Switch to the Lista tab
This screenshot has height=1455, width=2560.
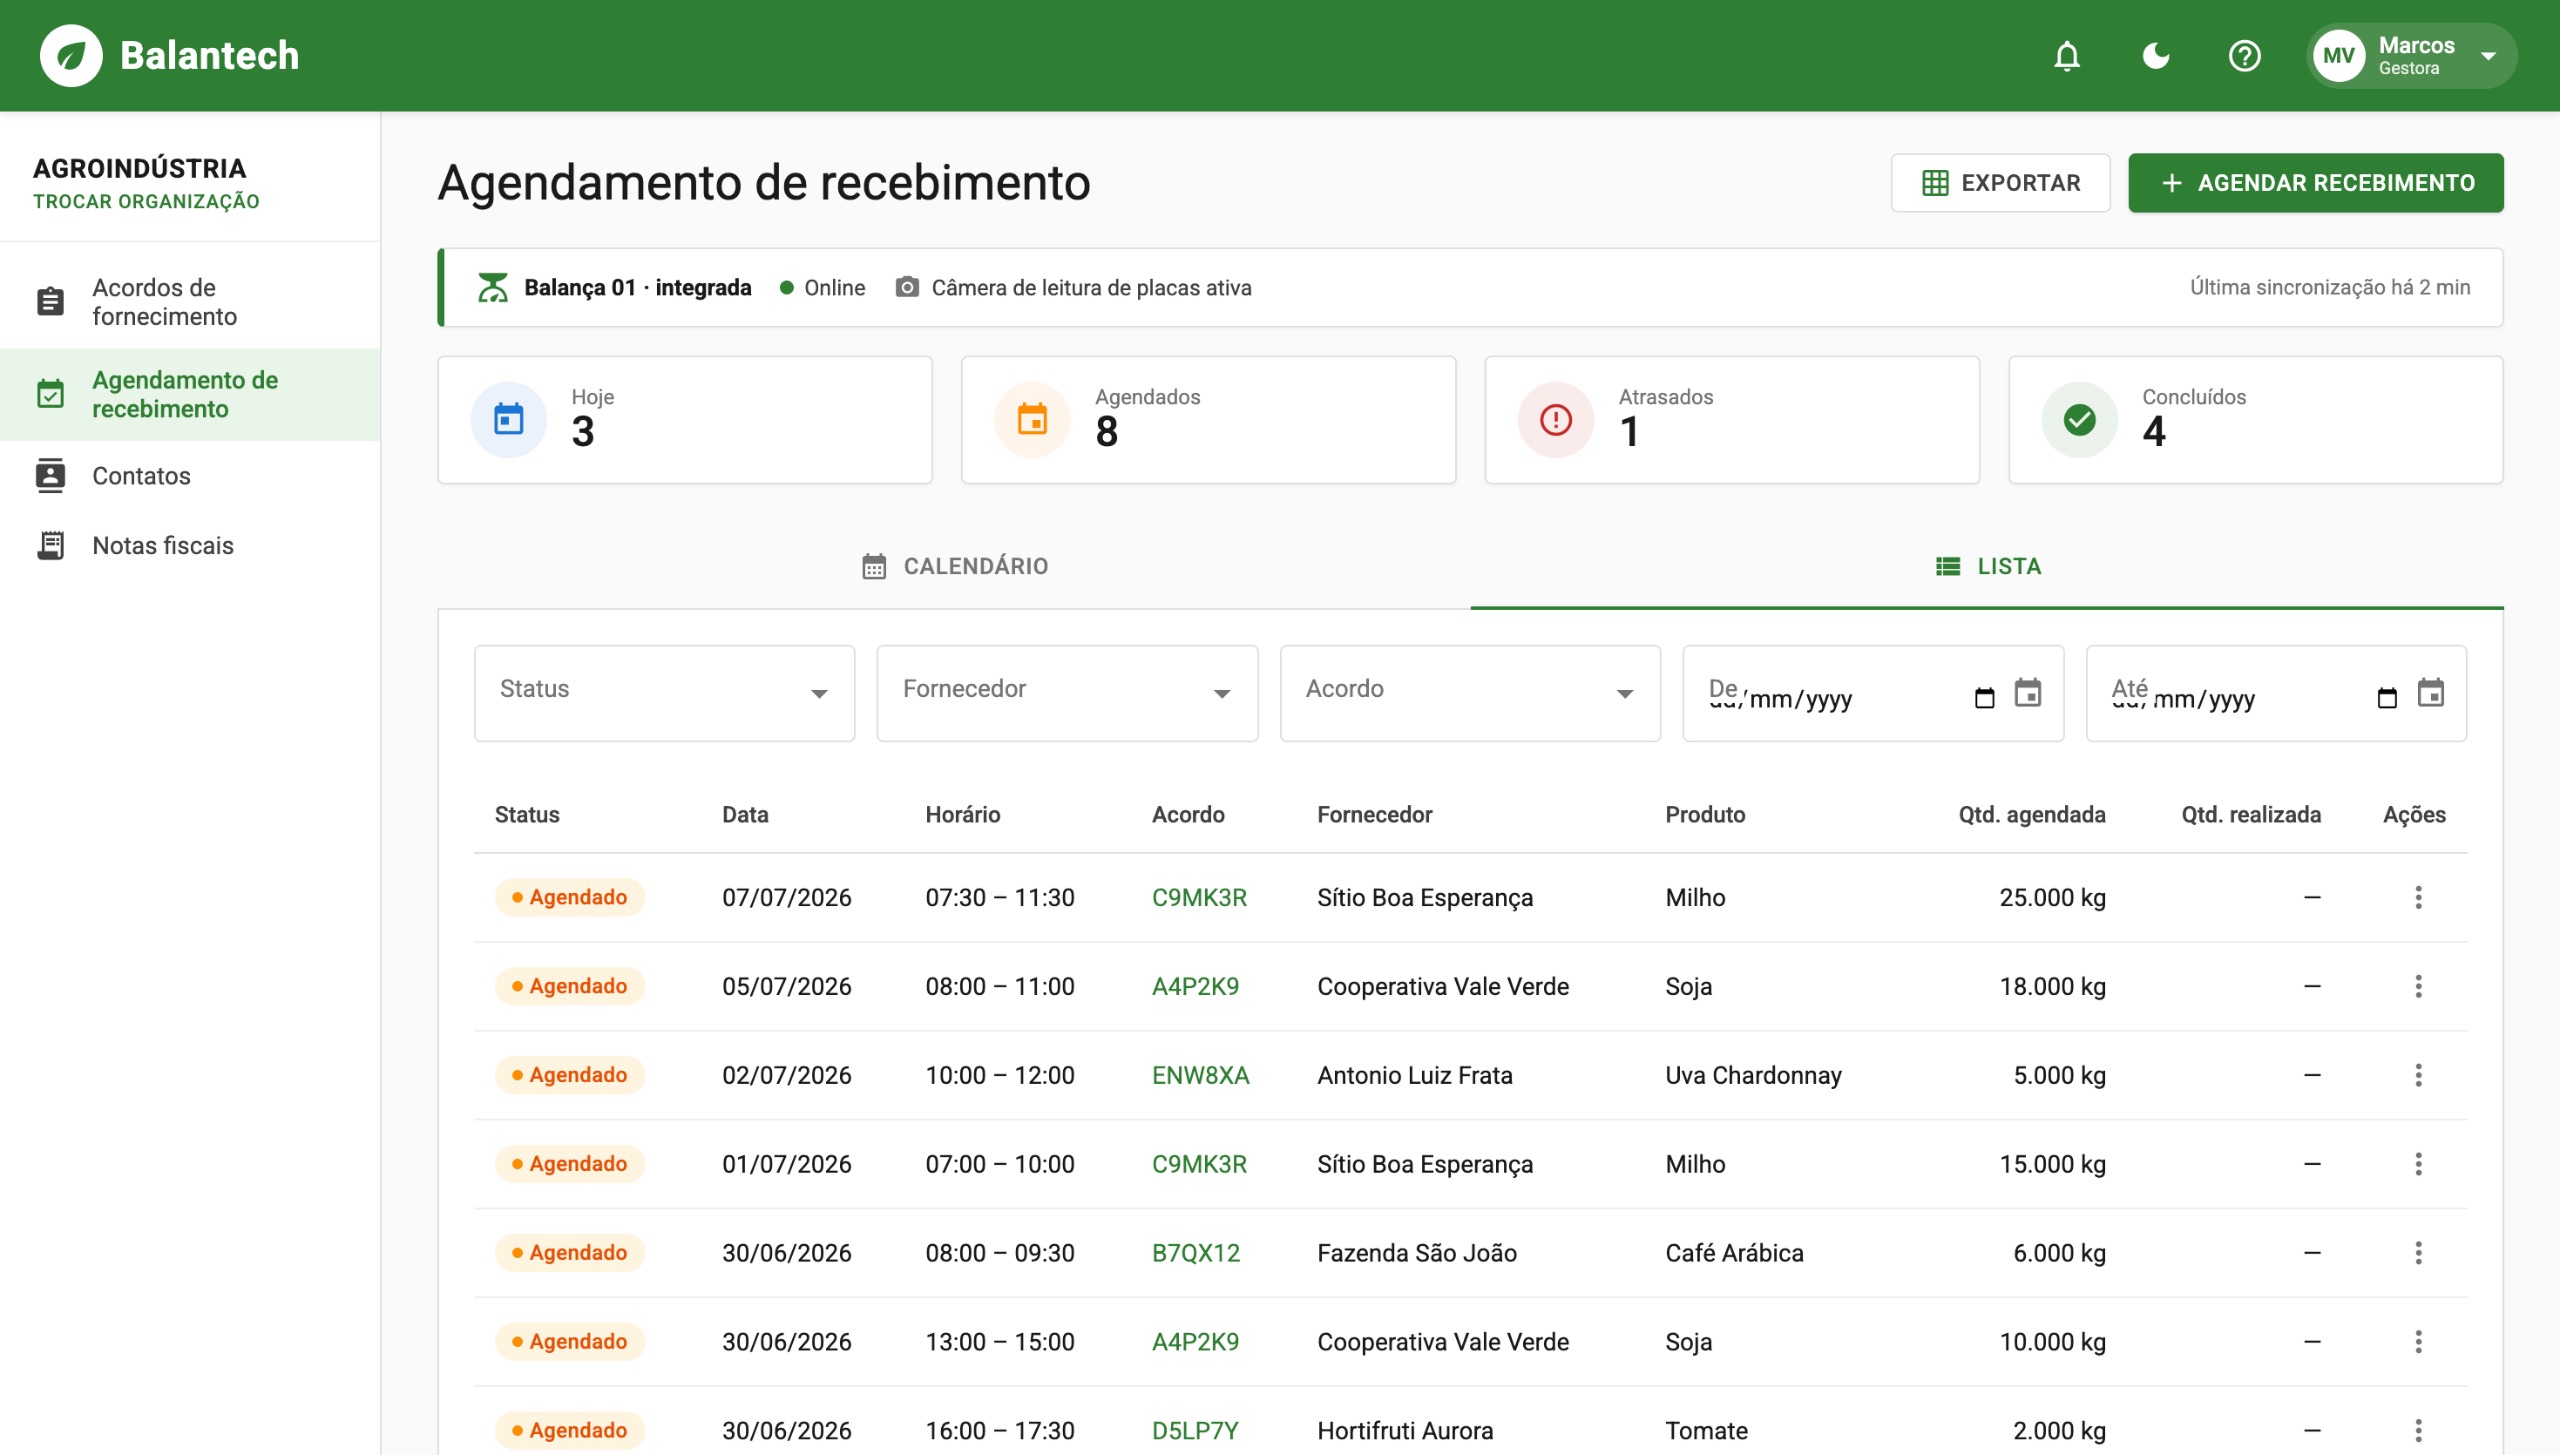(1988, 566)
